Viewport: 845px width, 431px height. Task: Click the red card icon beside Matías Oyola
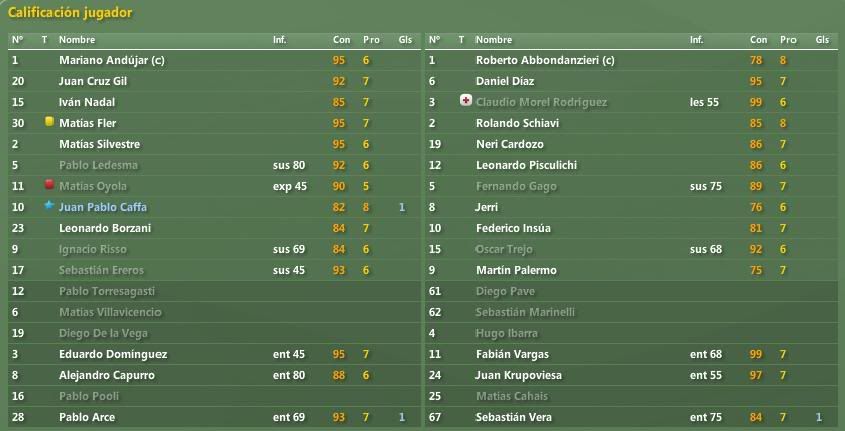pos(49,185)
